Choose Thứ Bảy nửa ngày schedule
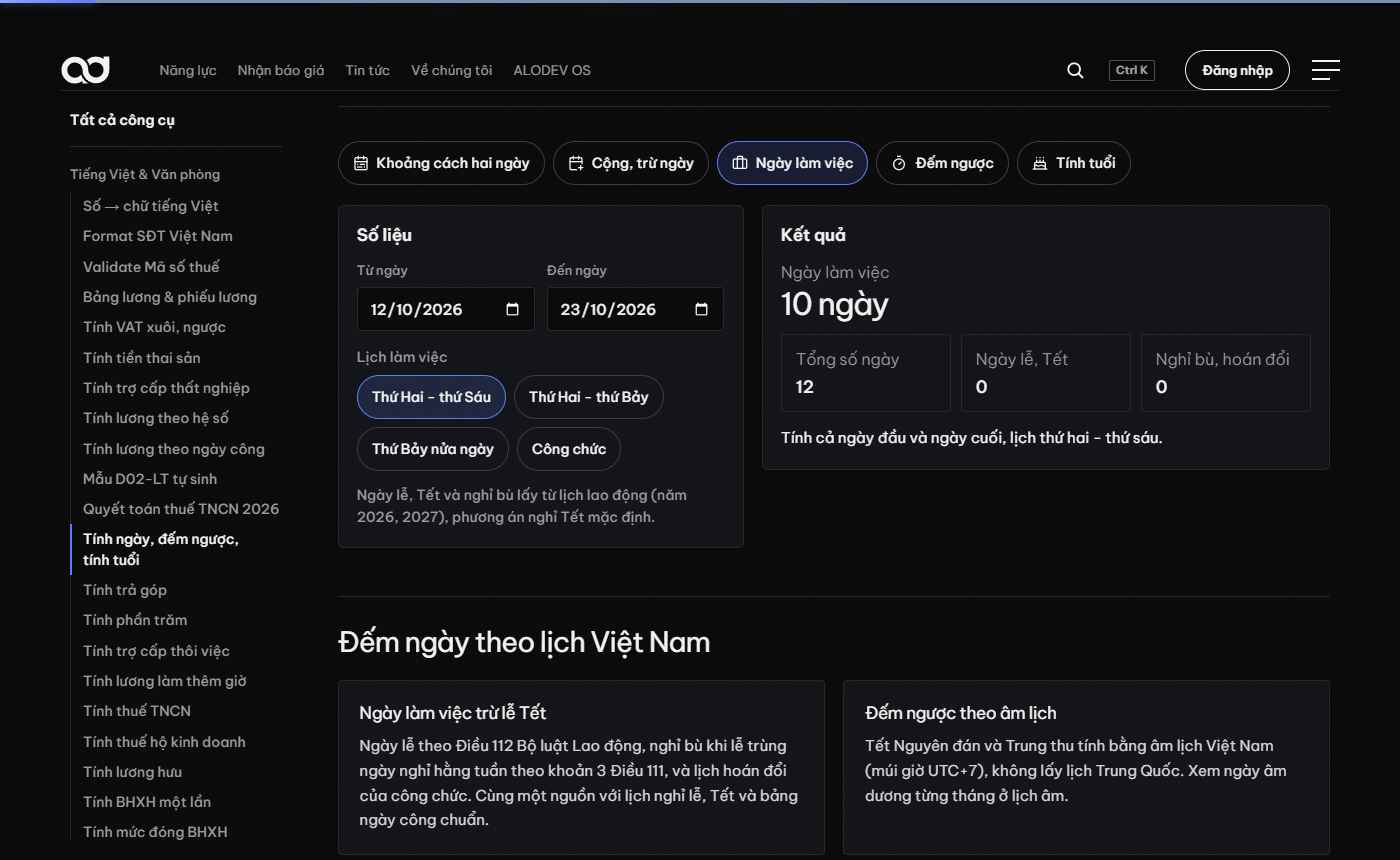This screenshot has width=1400, height=860. pyautogui.click(x=433, y=449)
